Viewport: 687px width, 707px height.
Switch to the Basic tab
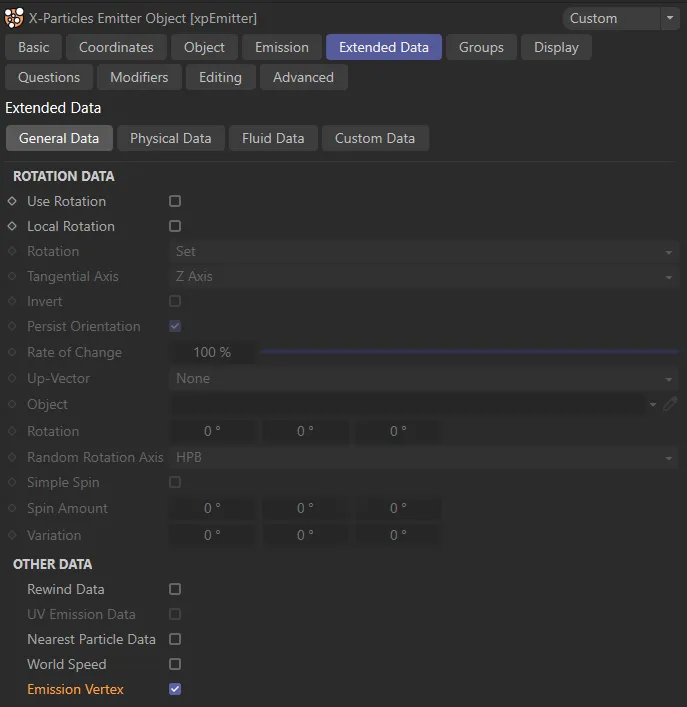(x=33, y=47)
